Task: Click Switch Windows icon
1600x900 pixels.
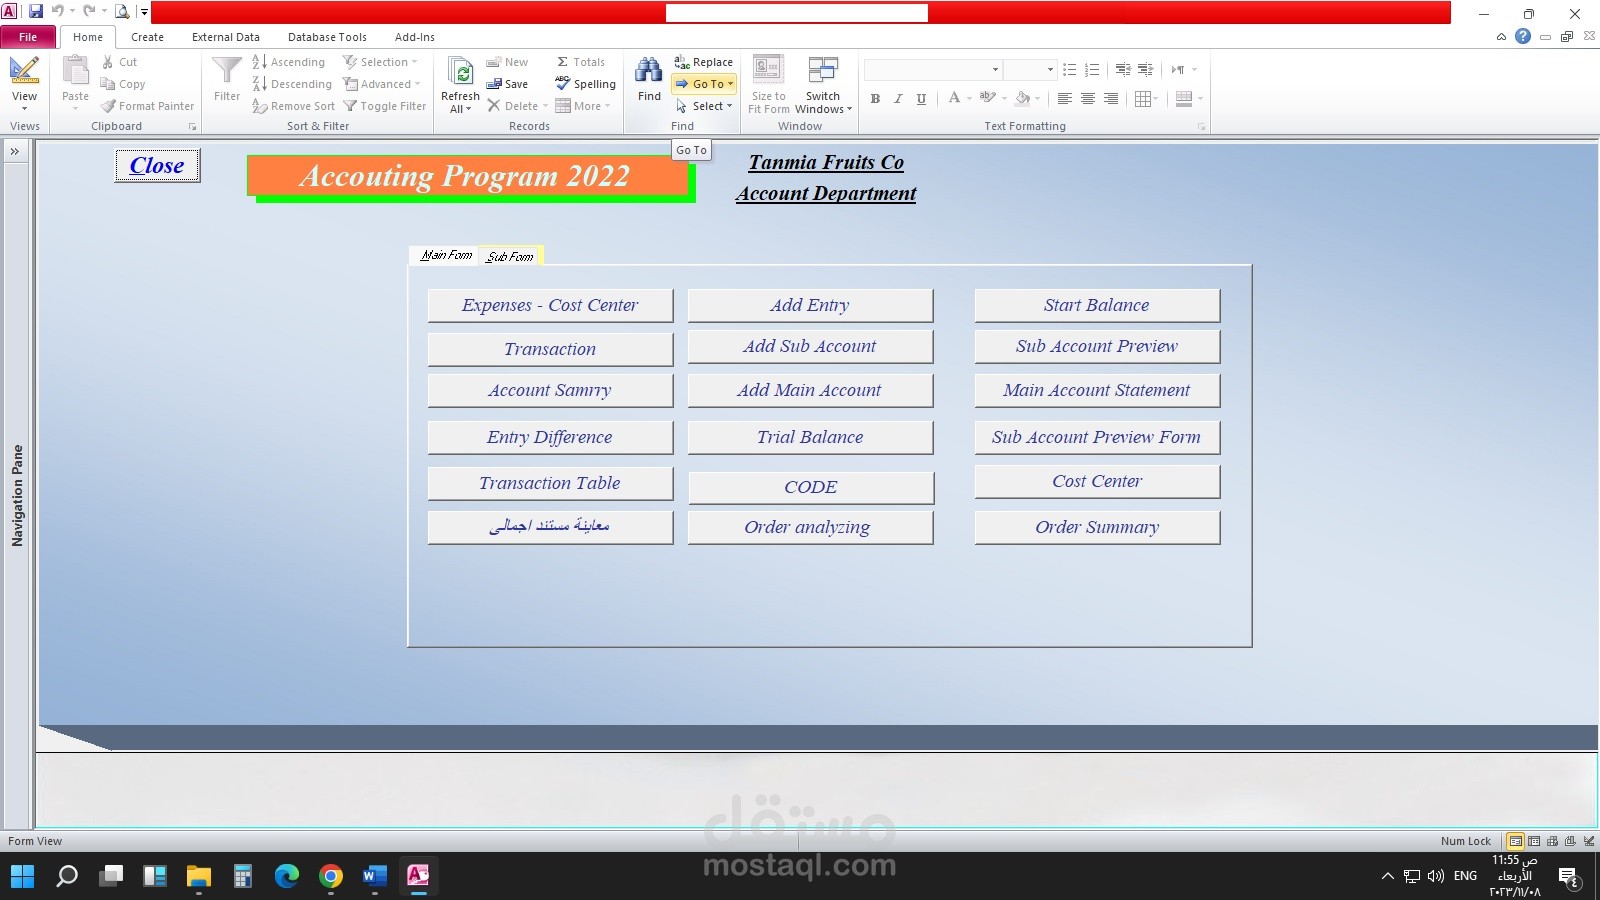Action: (823, 70)
